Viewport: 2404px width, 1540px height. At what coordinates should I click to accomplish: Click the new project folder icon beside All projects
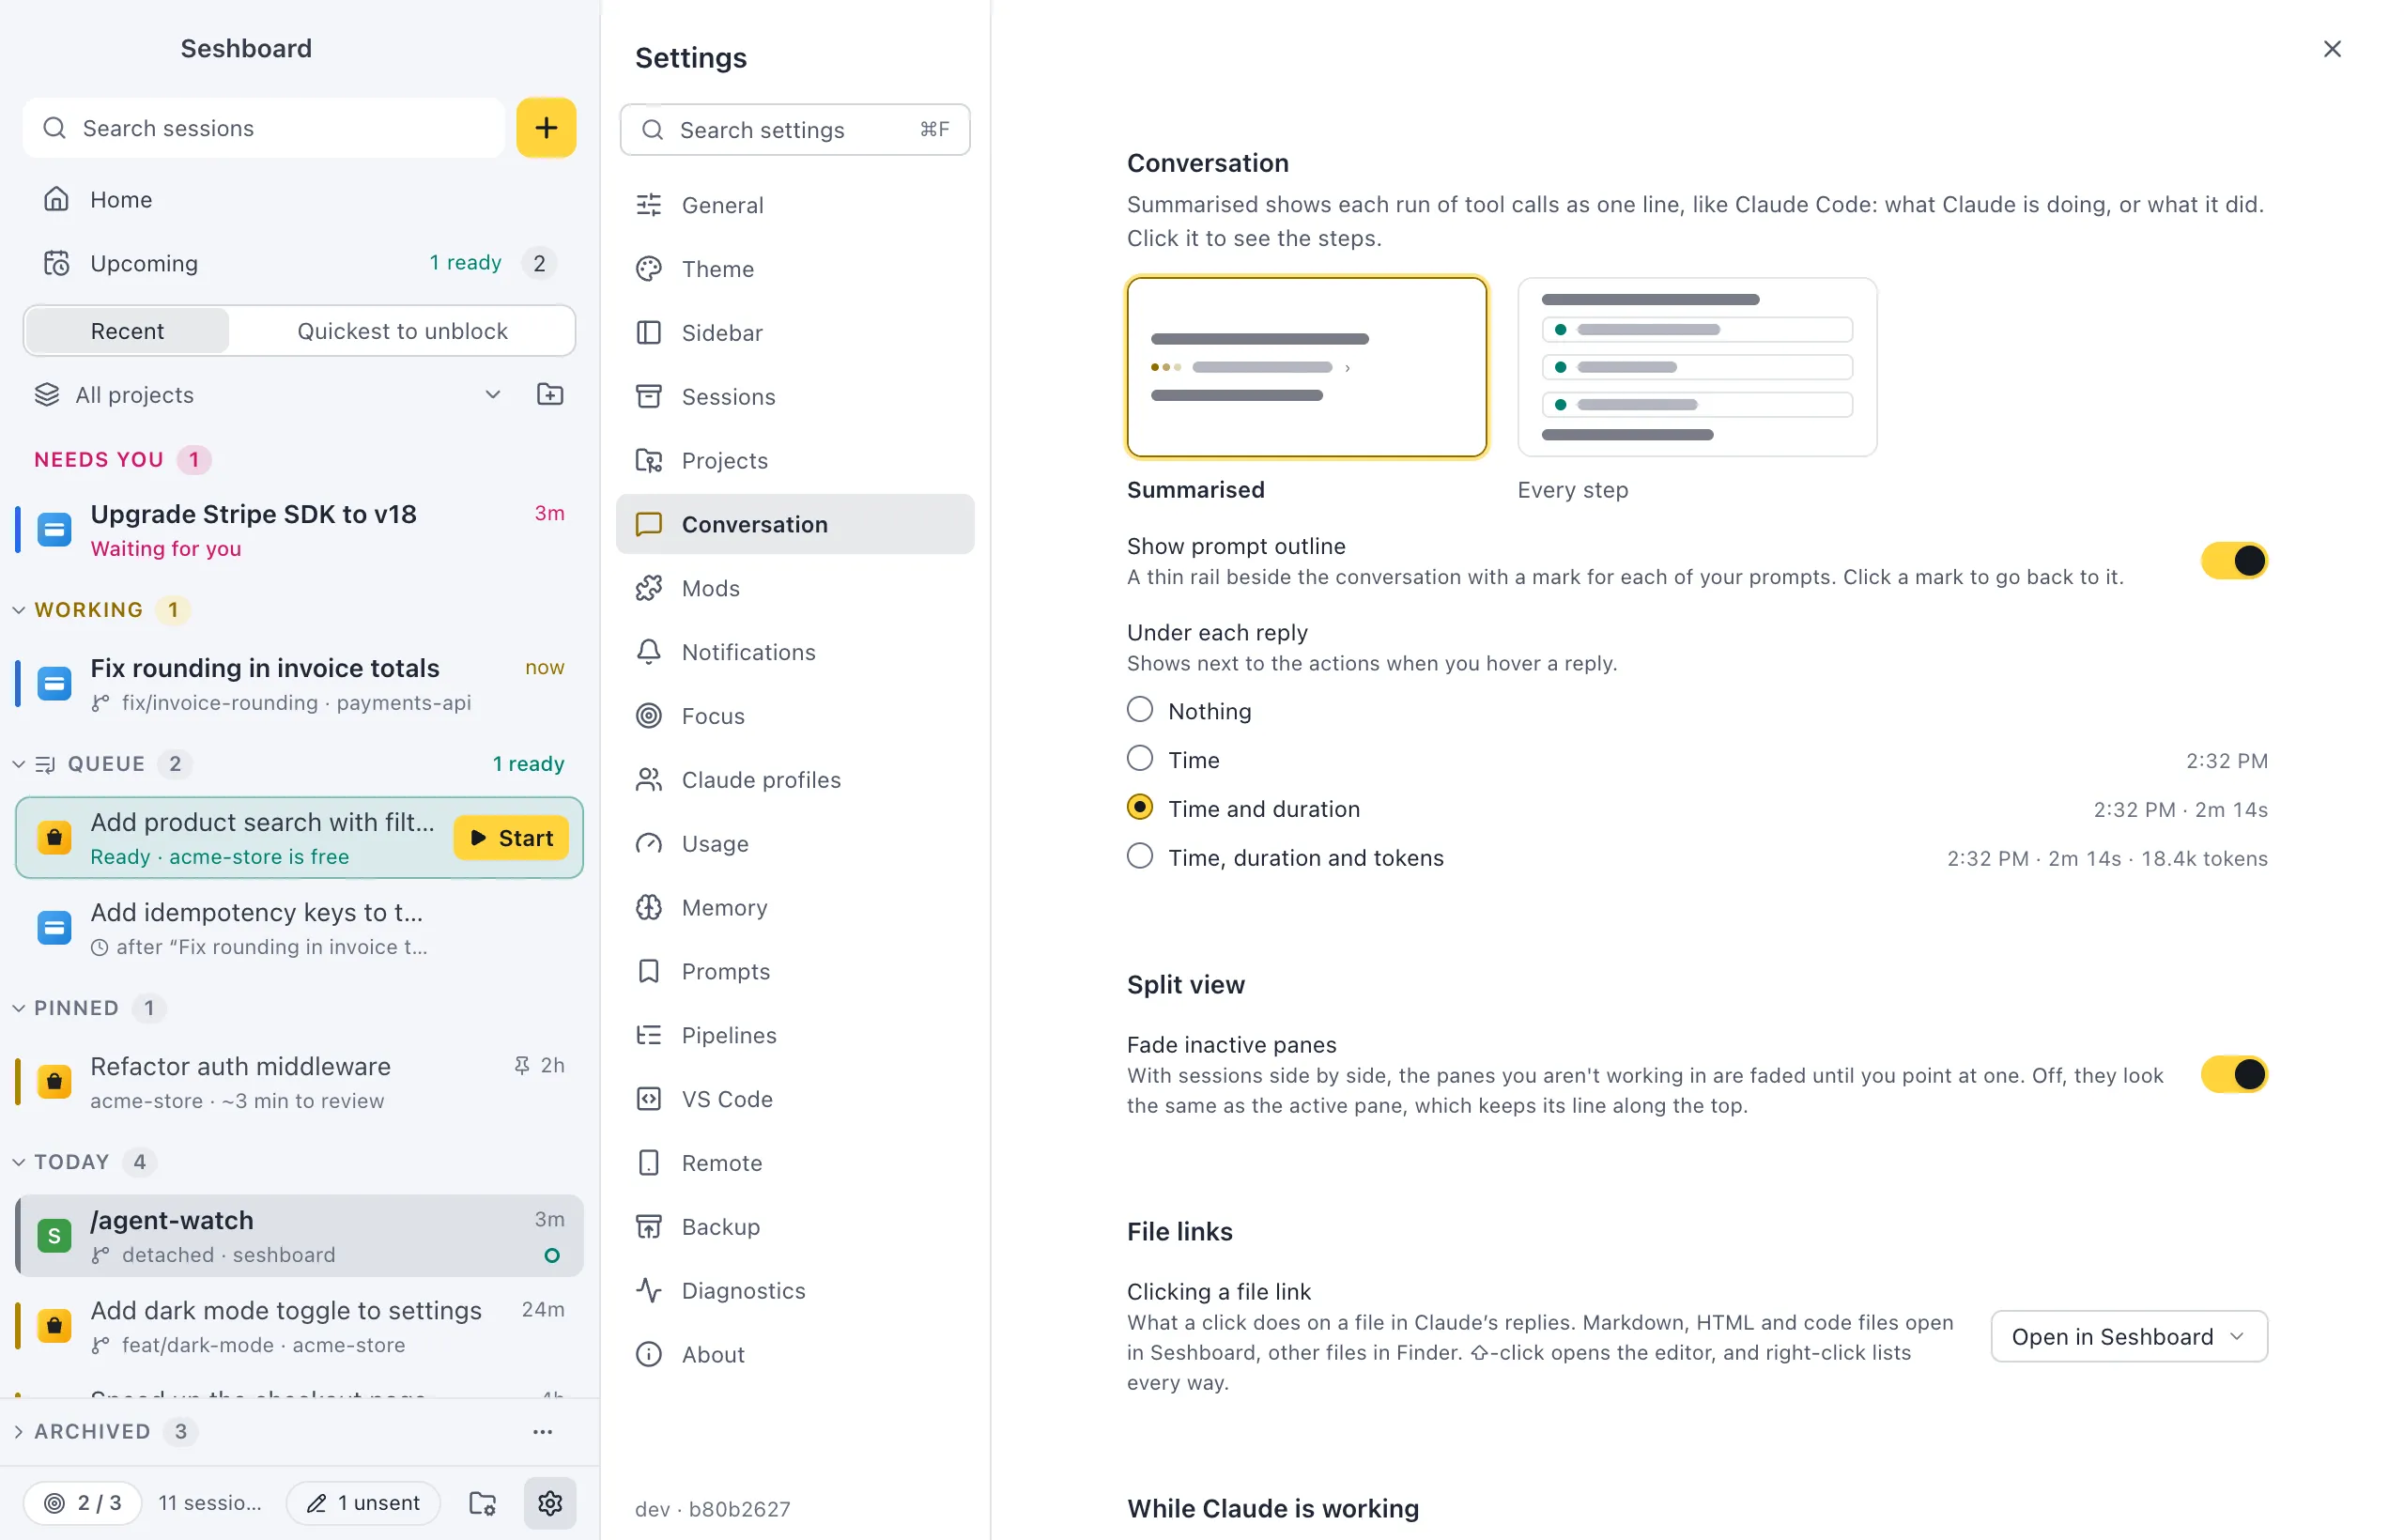click(x=550, y=394)
